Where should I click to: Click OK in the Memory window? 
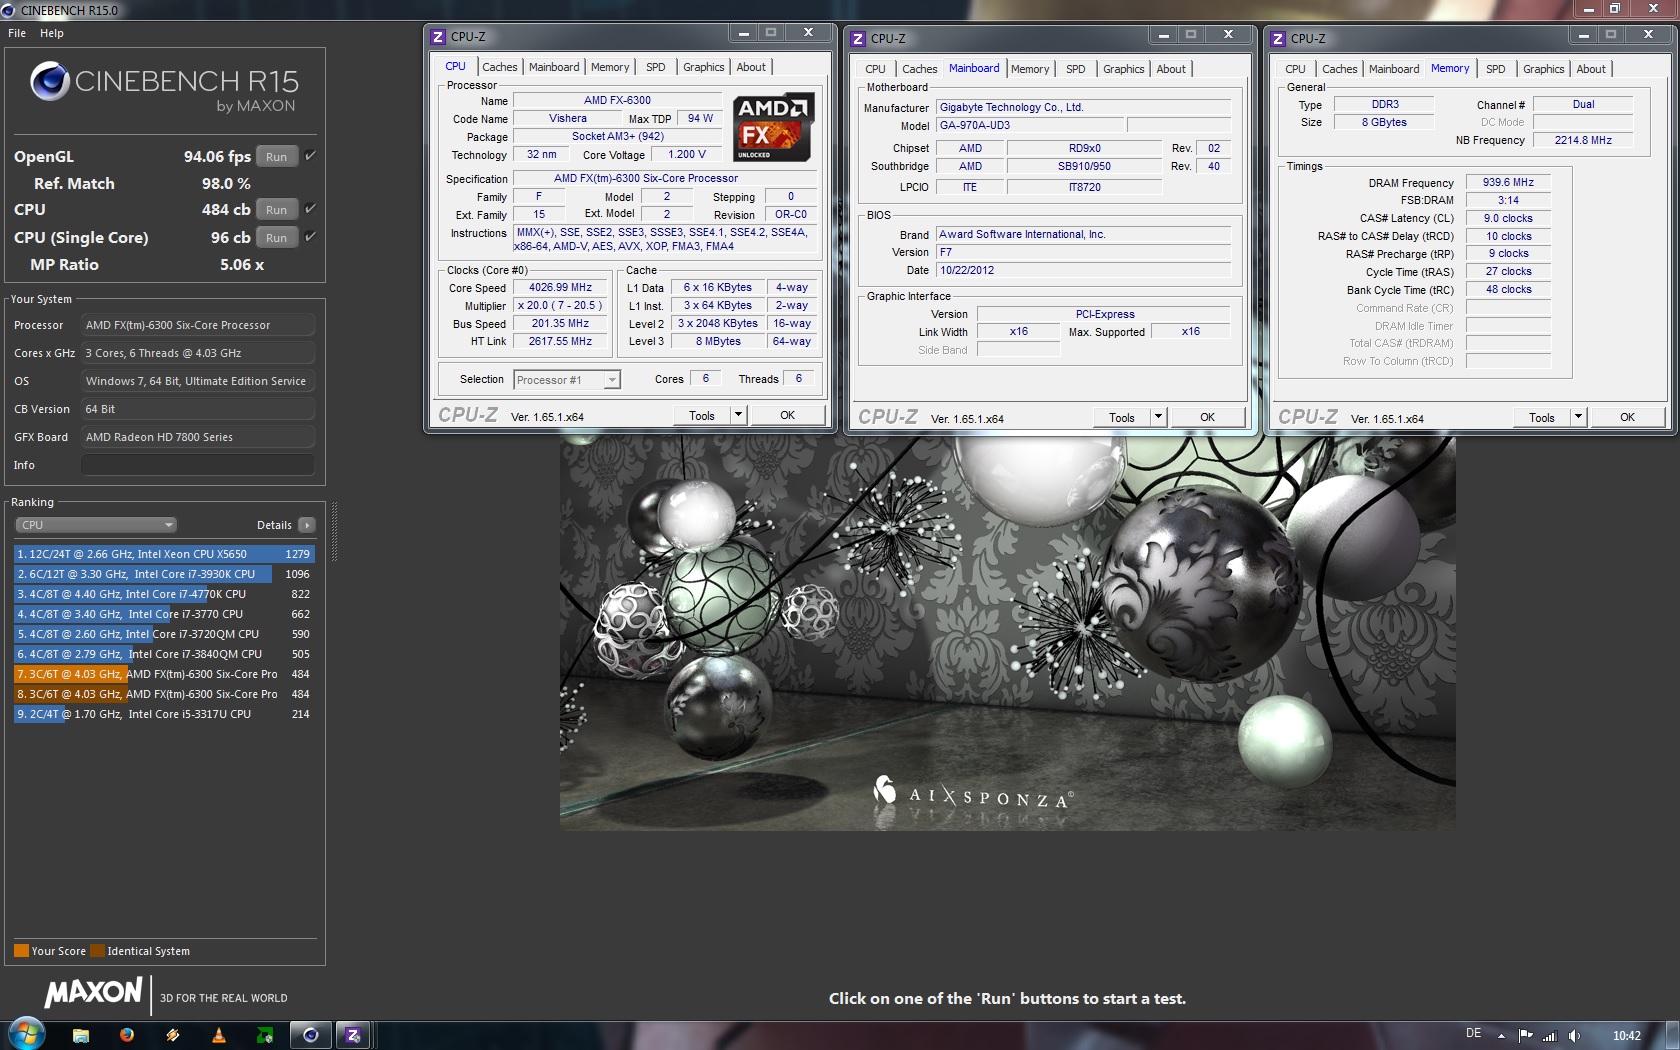(1628, 417)
